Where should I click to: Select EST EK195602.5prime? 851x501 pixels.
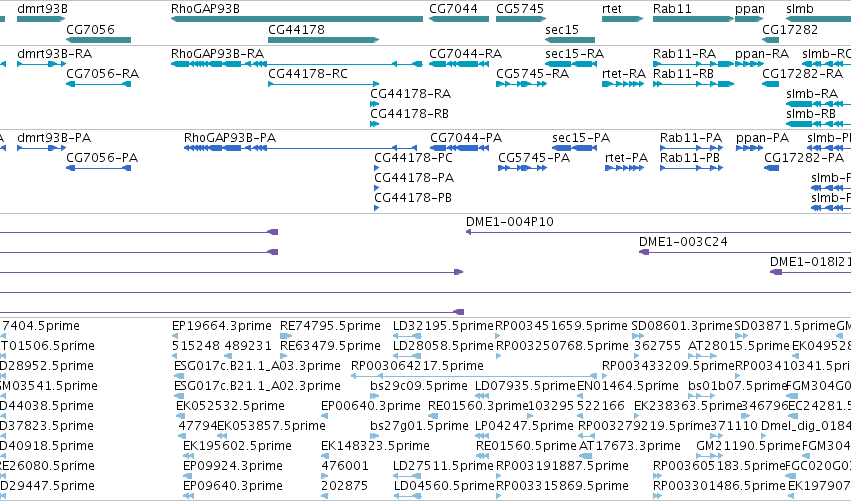[x=237, y=446]
